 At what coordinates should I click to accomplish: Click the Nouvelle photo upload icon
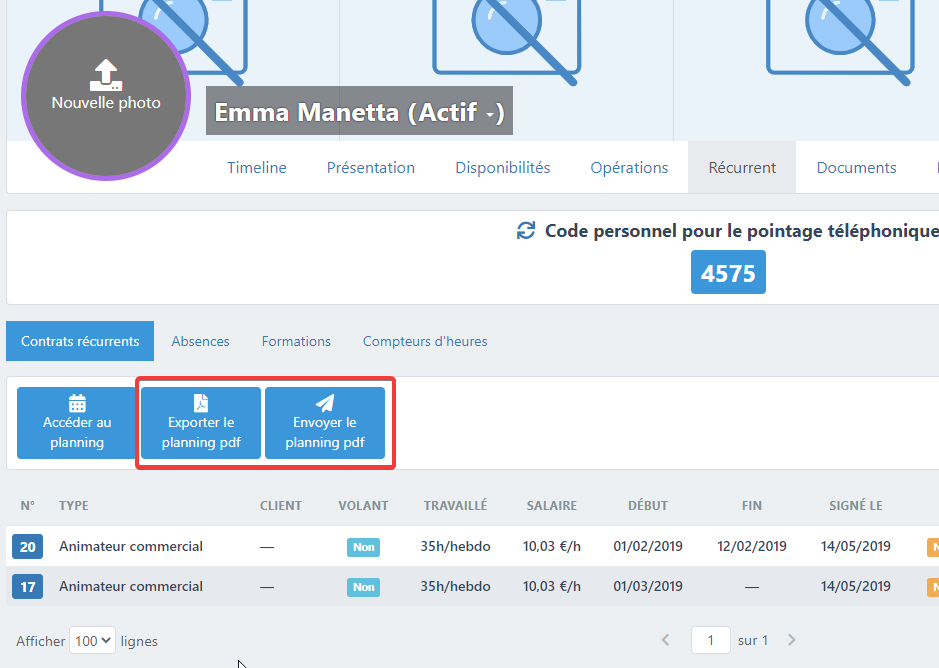tap(105, 74)
